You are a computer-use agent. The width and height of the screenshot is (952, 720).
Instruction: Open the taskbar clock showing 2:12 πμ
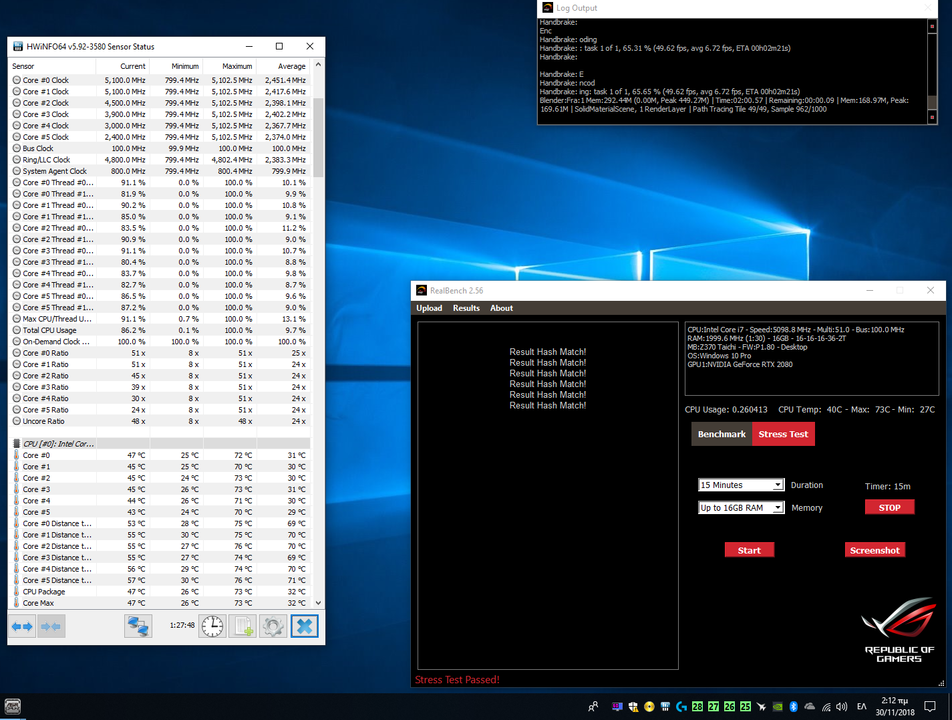(895, 707)
